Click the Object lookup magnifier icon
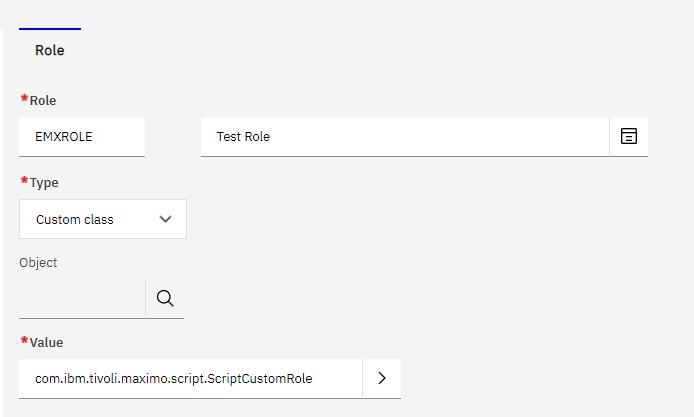694x417 pixels. coord(165,298)
